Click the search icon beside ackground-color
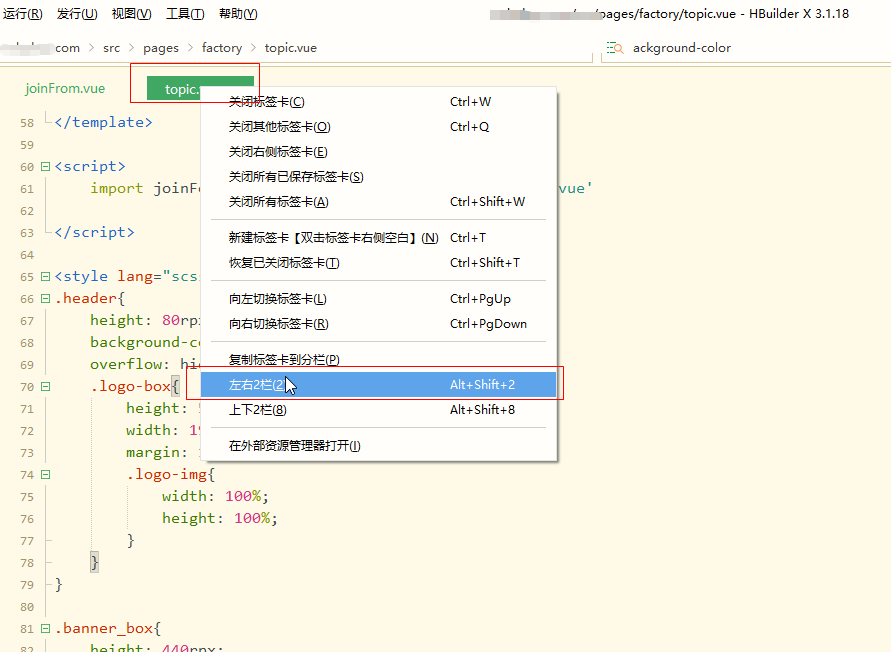891x652 pixels. pyautogui.click(x=615, y=48)
